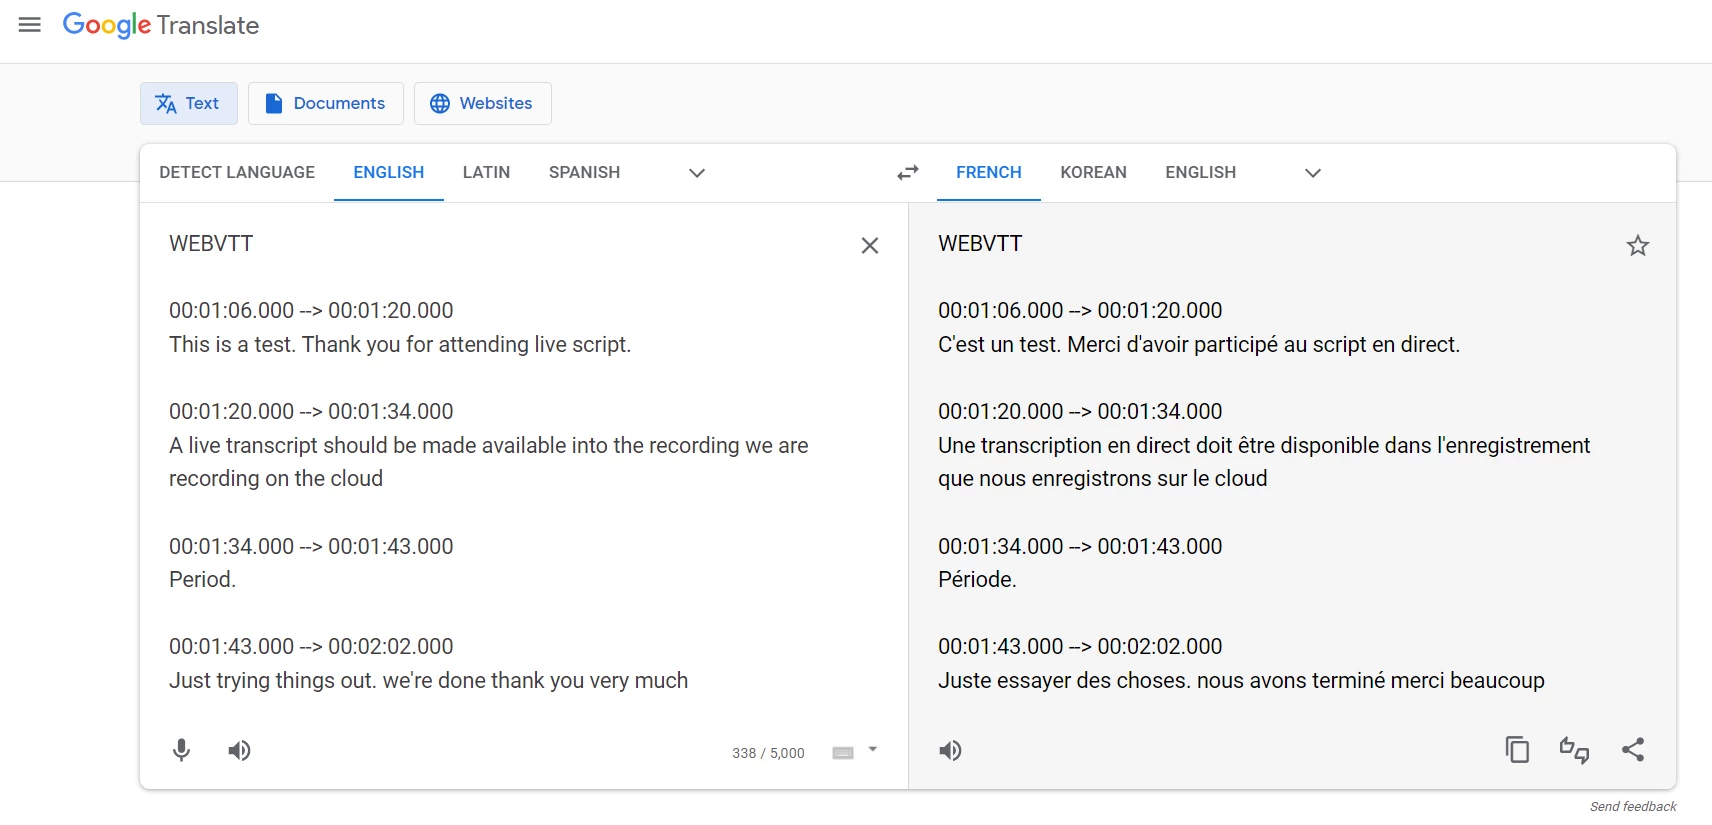This screenshot has height=825, width=1712.
Task: Click translated line 'Période.'
Action: [x=977, y=579]
